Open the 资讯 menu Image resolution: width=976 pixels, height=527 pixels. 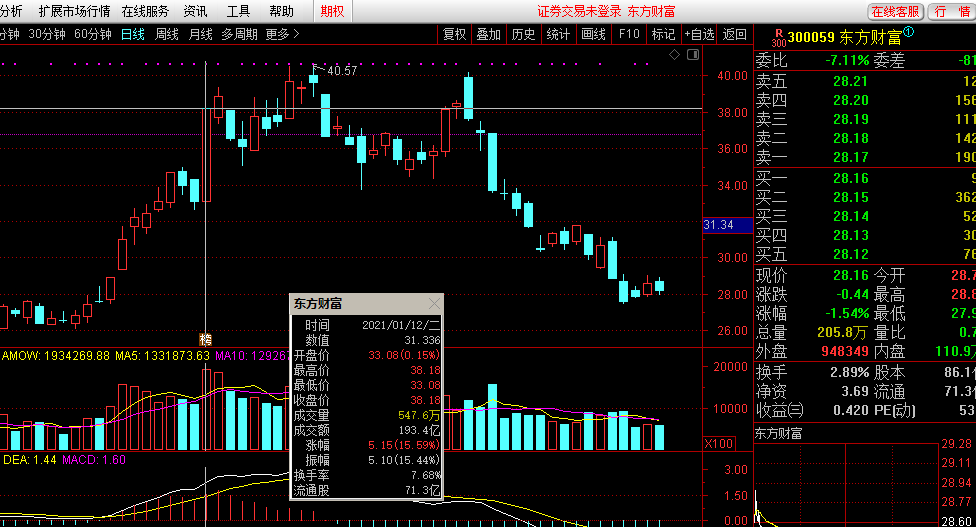pyautogui.click(x=195, y=11)
